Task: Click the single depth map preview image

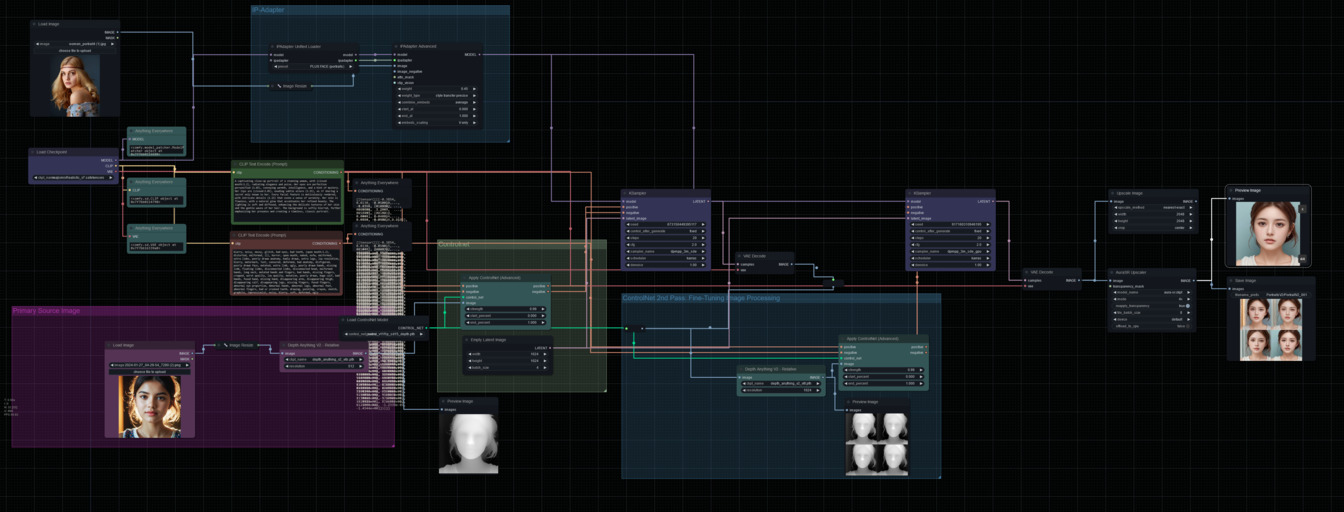Action: pos(468,442)
